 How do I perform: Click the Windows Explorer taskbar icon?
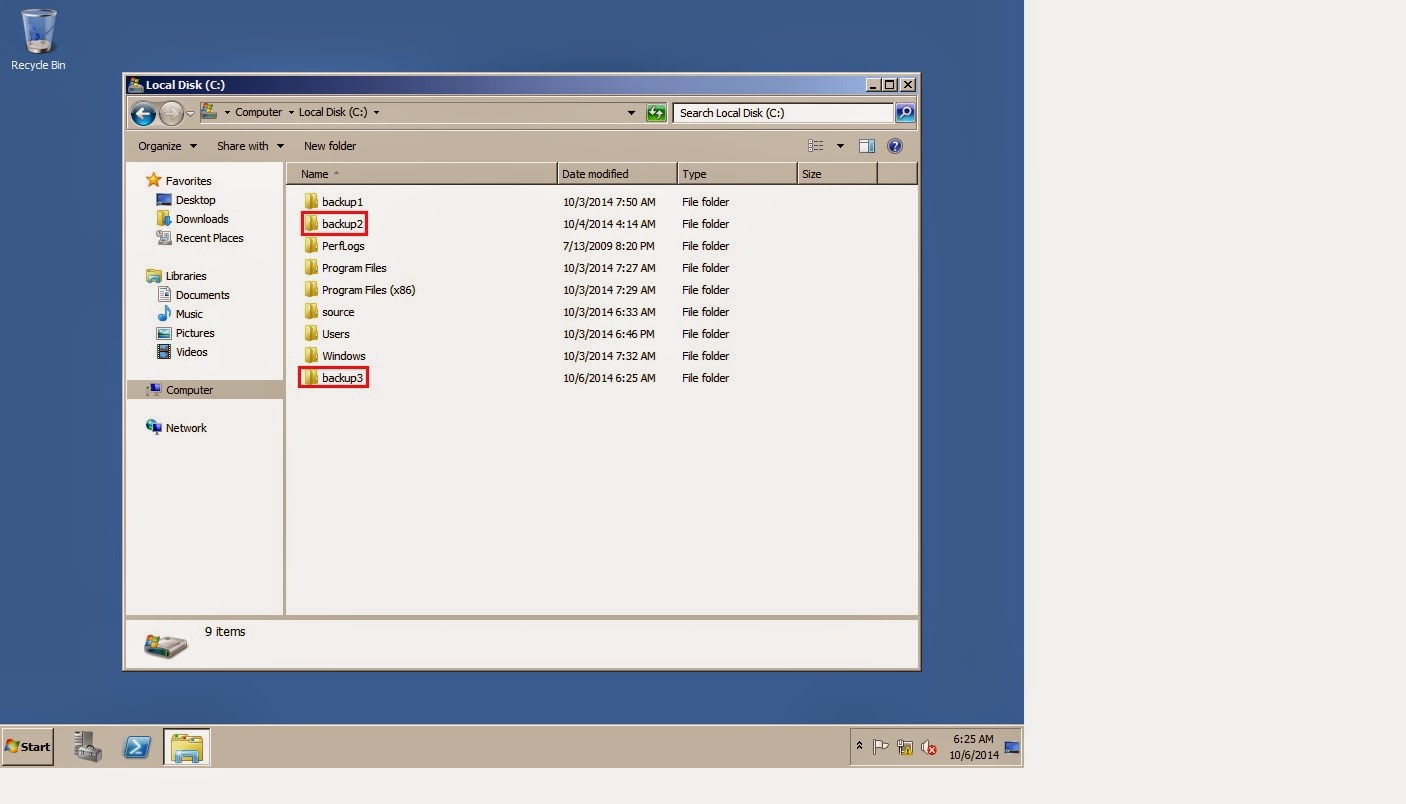coord(187,747)
